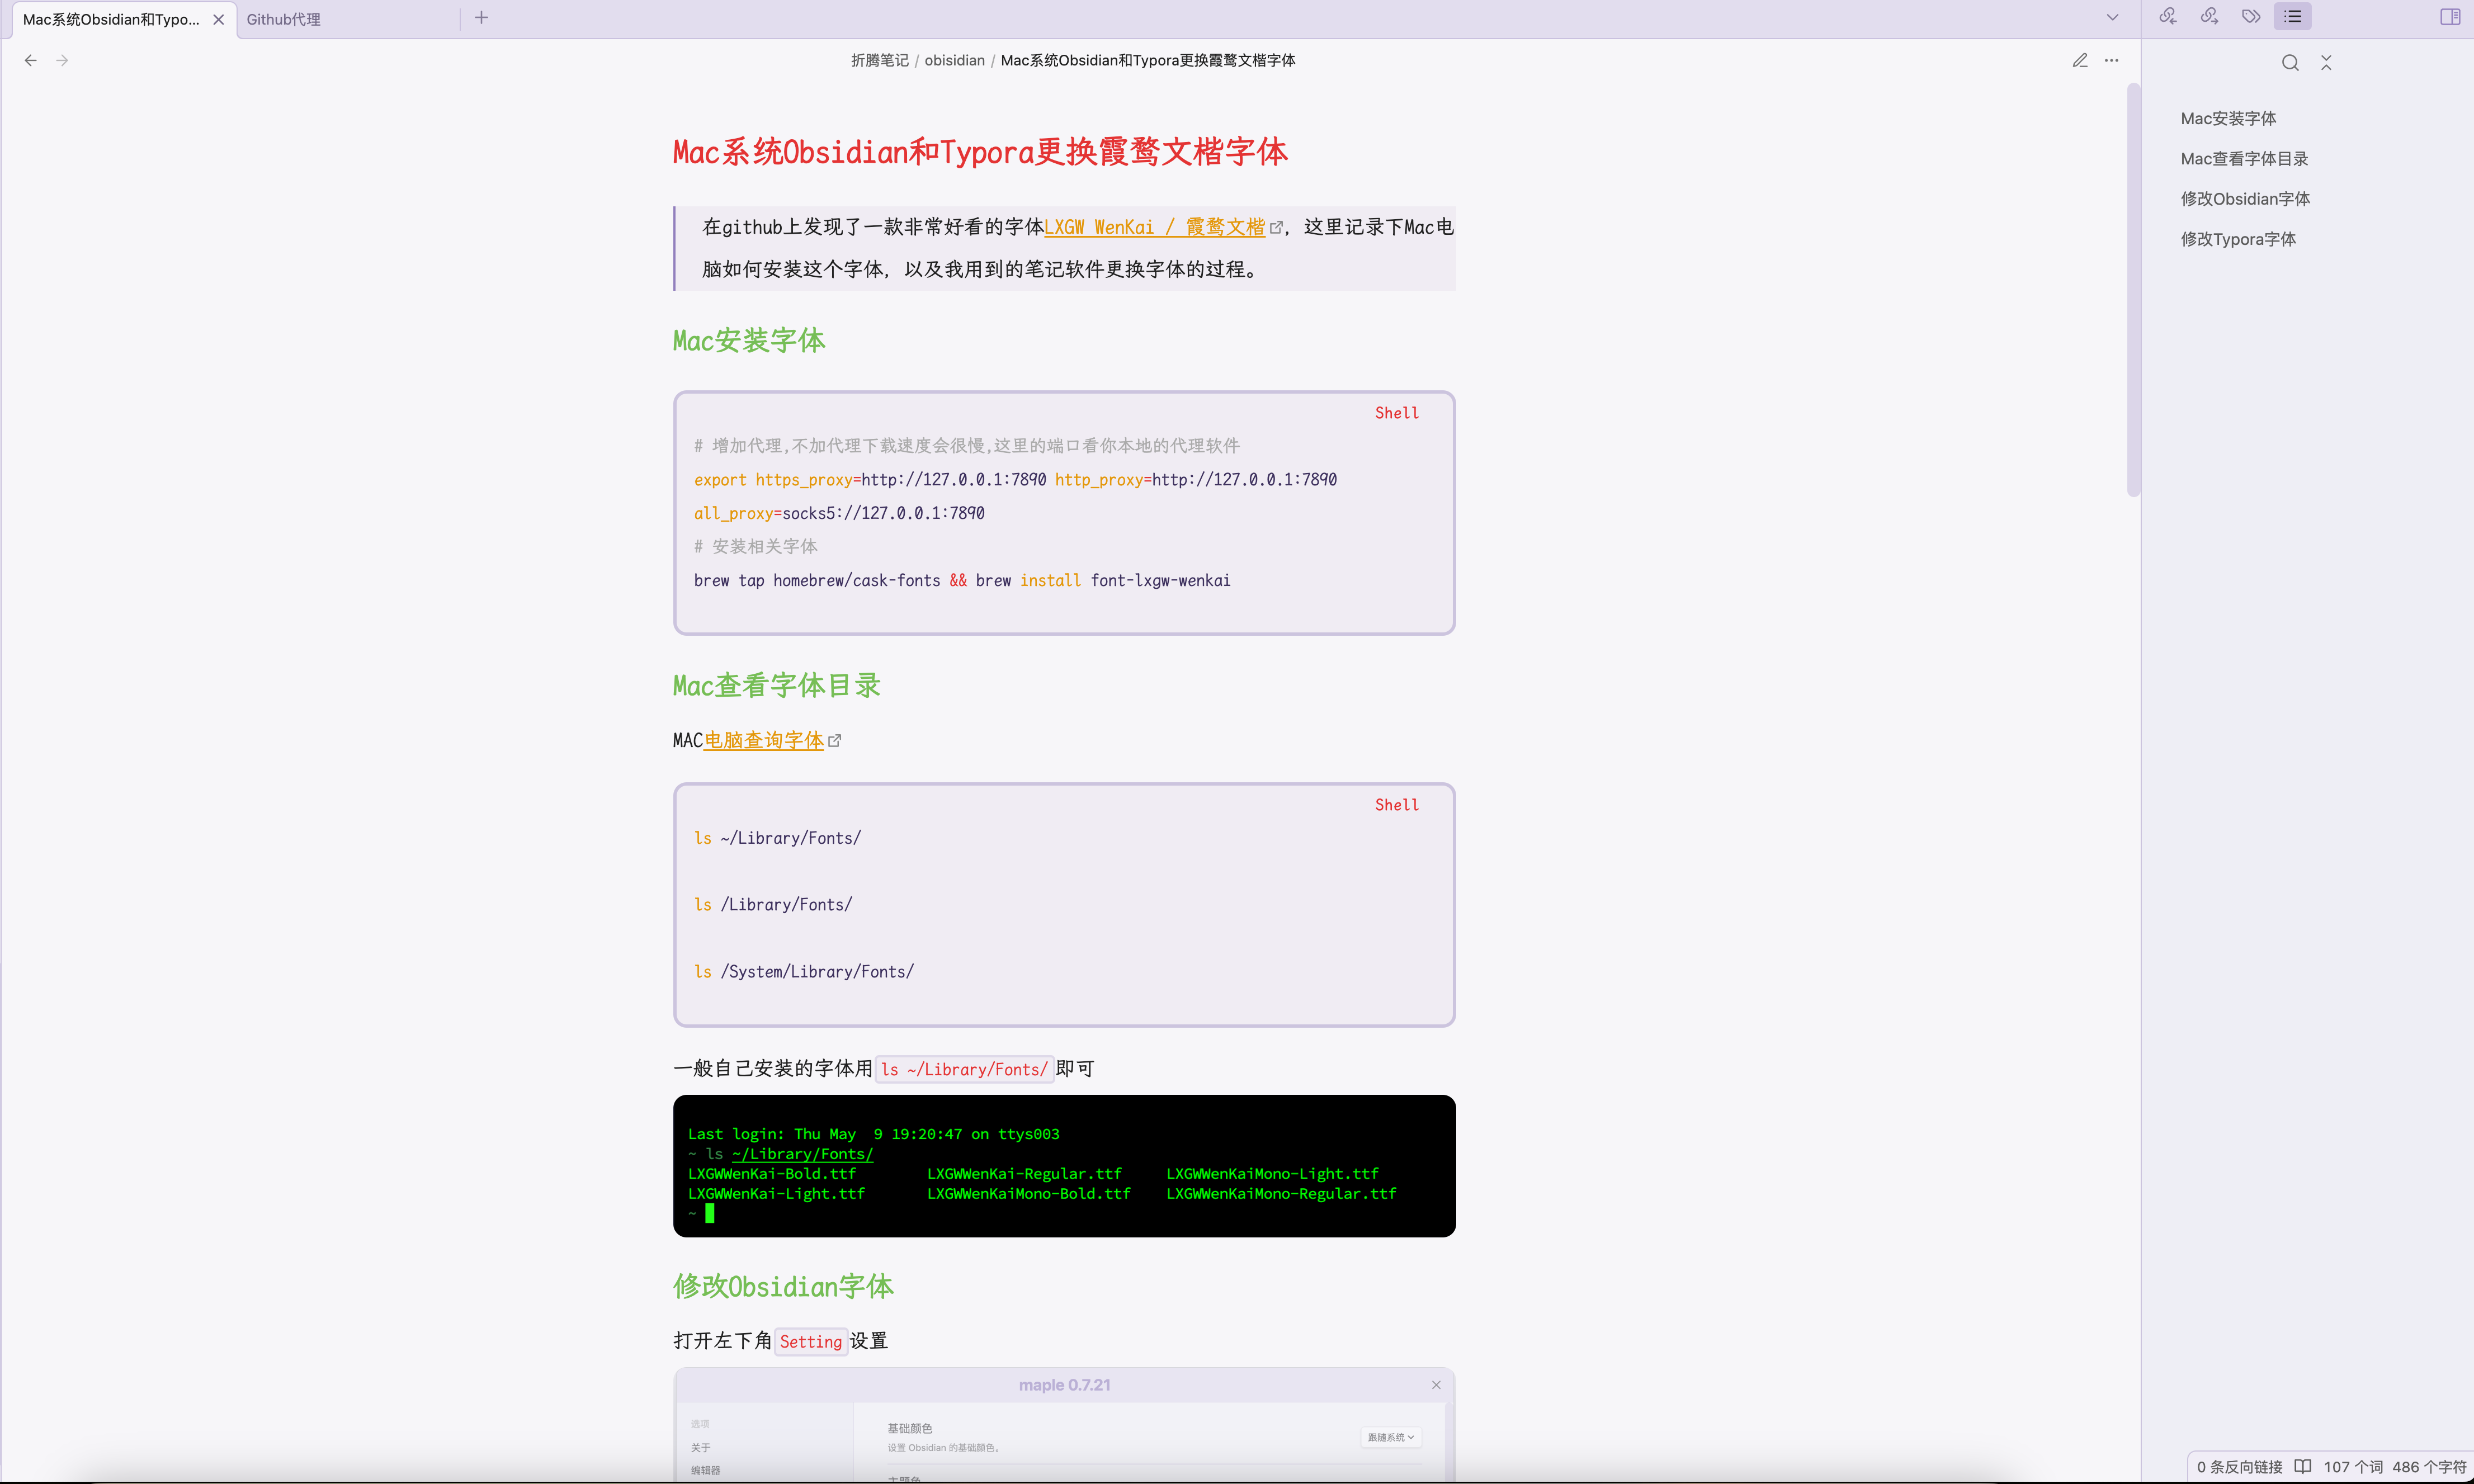Open a new tab with plus icon
2474x1484 pixels.
(x=481, y=18)
